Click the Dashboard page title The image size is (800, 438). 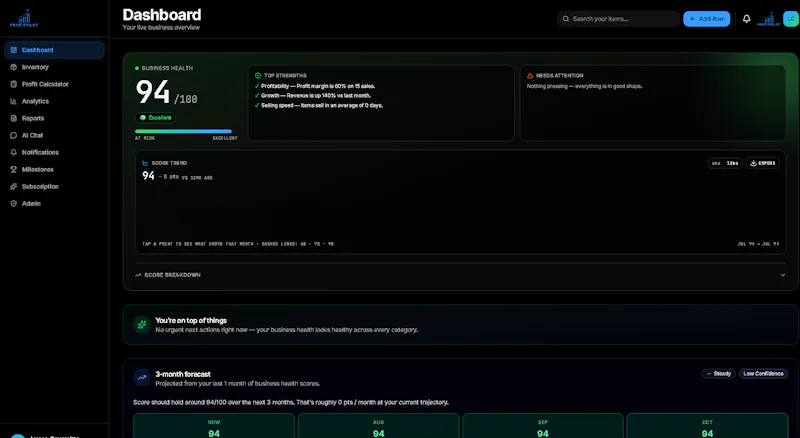162,15
